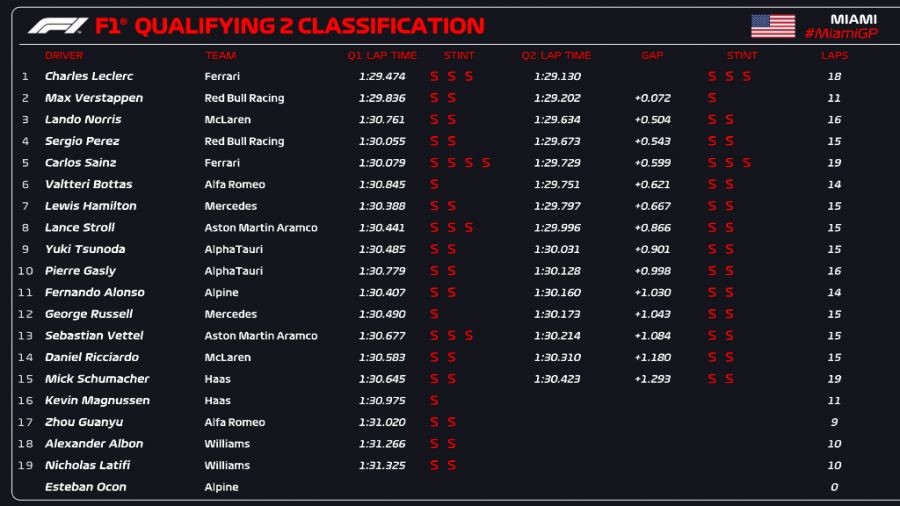The image size is (900, 506).
Task: Click Fernando Alonso's Q2 lap time 1:30.160
Action: pos(555,293)
